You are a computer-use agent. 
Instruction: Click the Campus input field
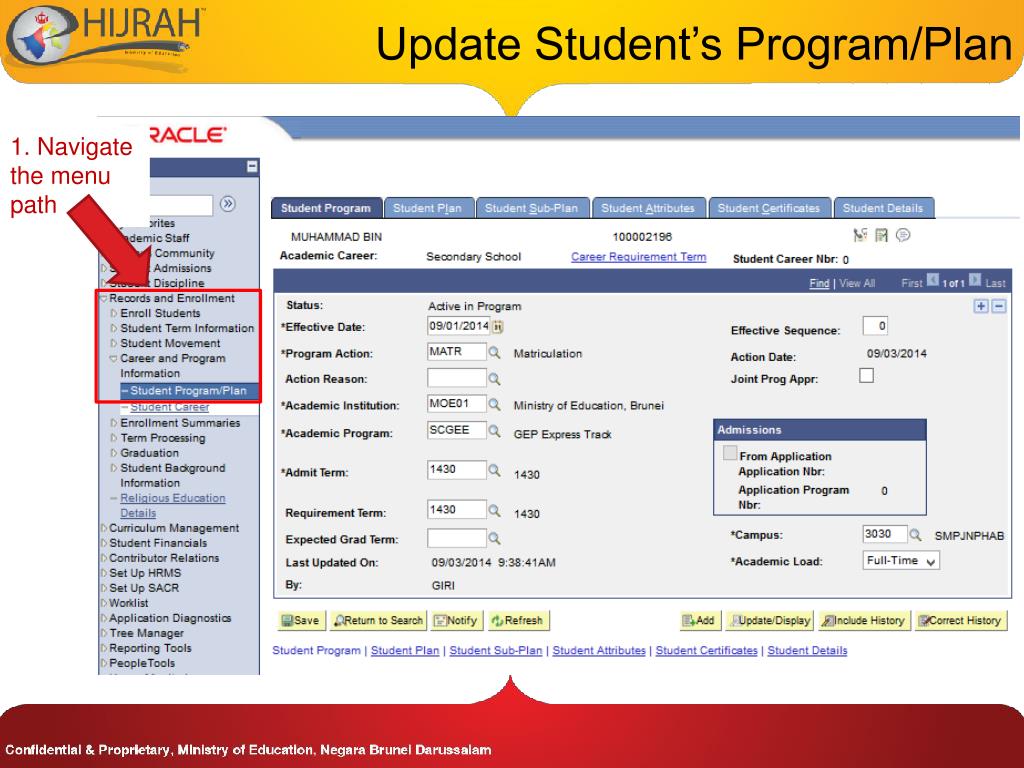click(884, 534)
